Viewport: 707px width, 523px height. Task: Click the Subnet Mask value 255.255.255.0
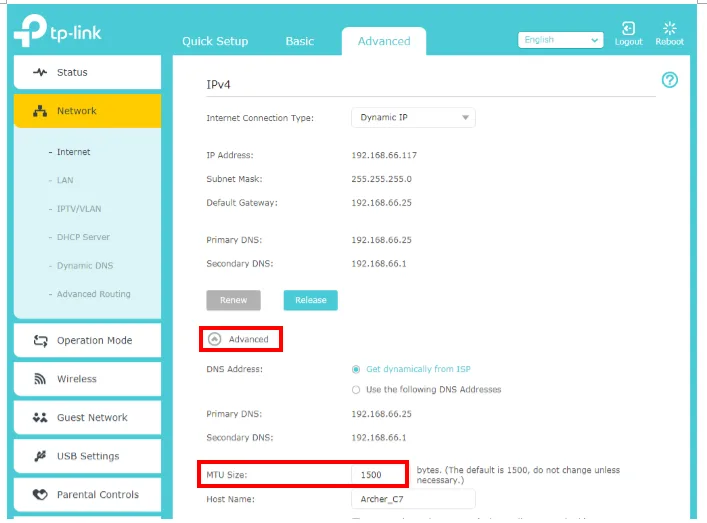[381, 179]
